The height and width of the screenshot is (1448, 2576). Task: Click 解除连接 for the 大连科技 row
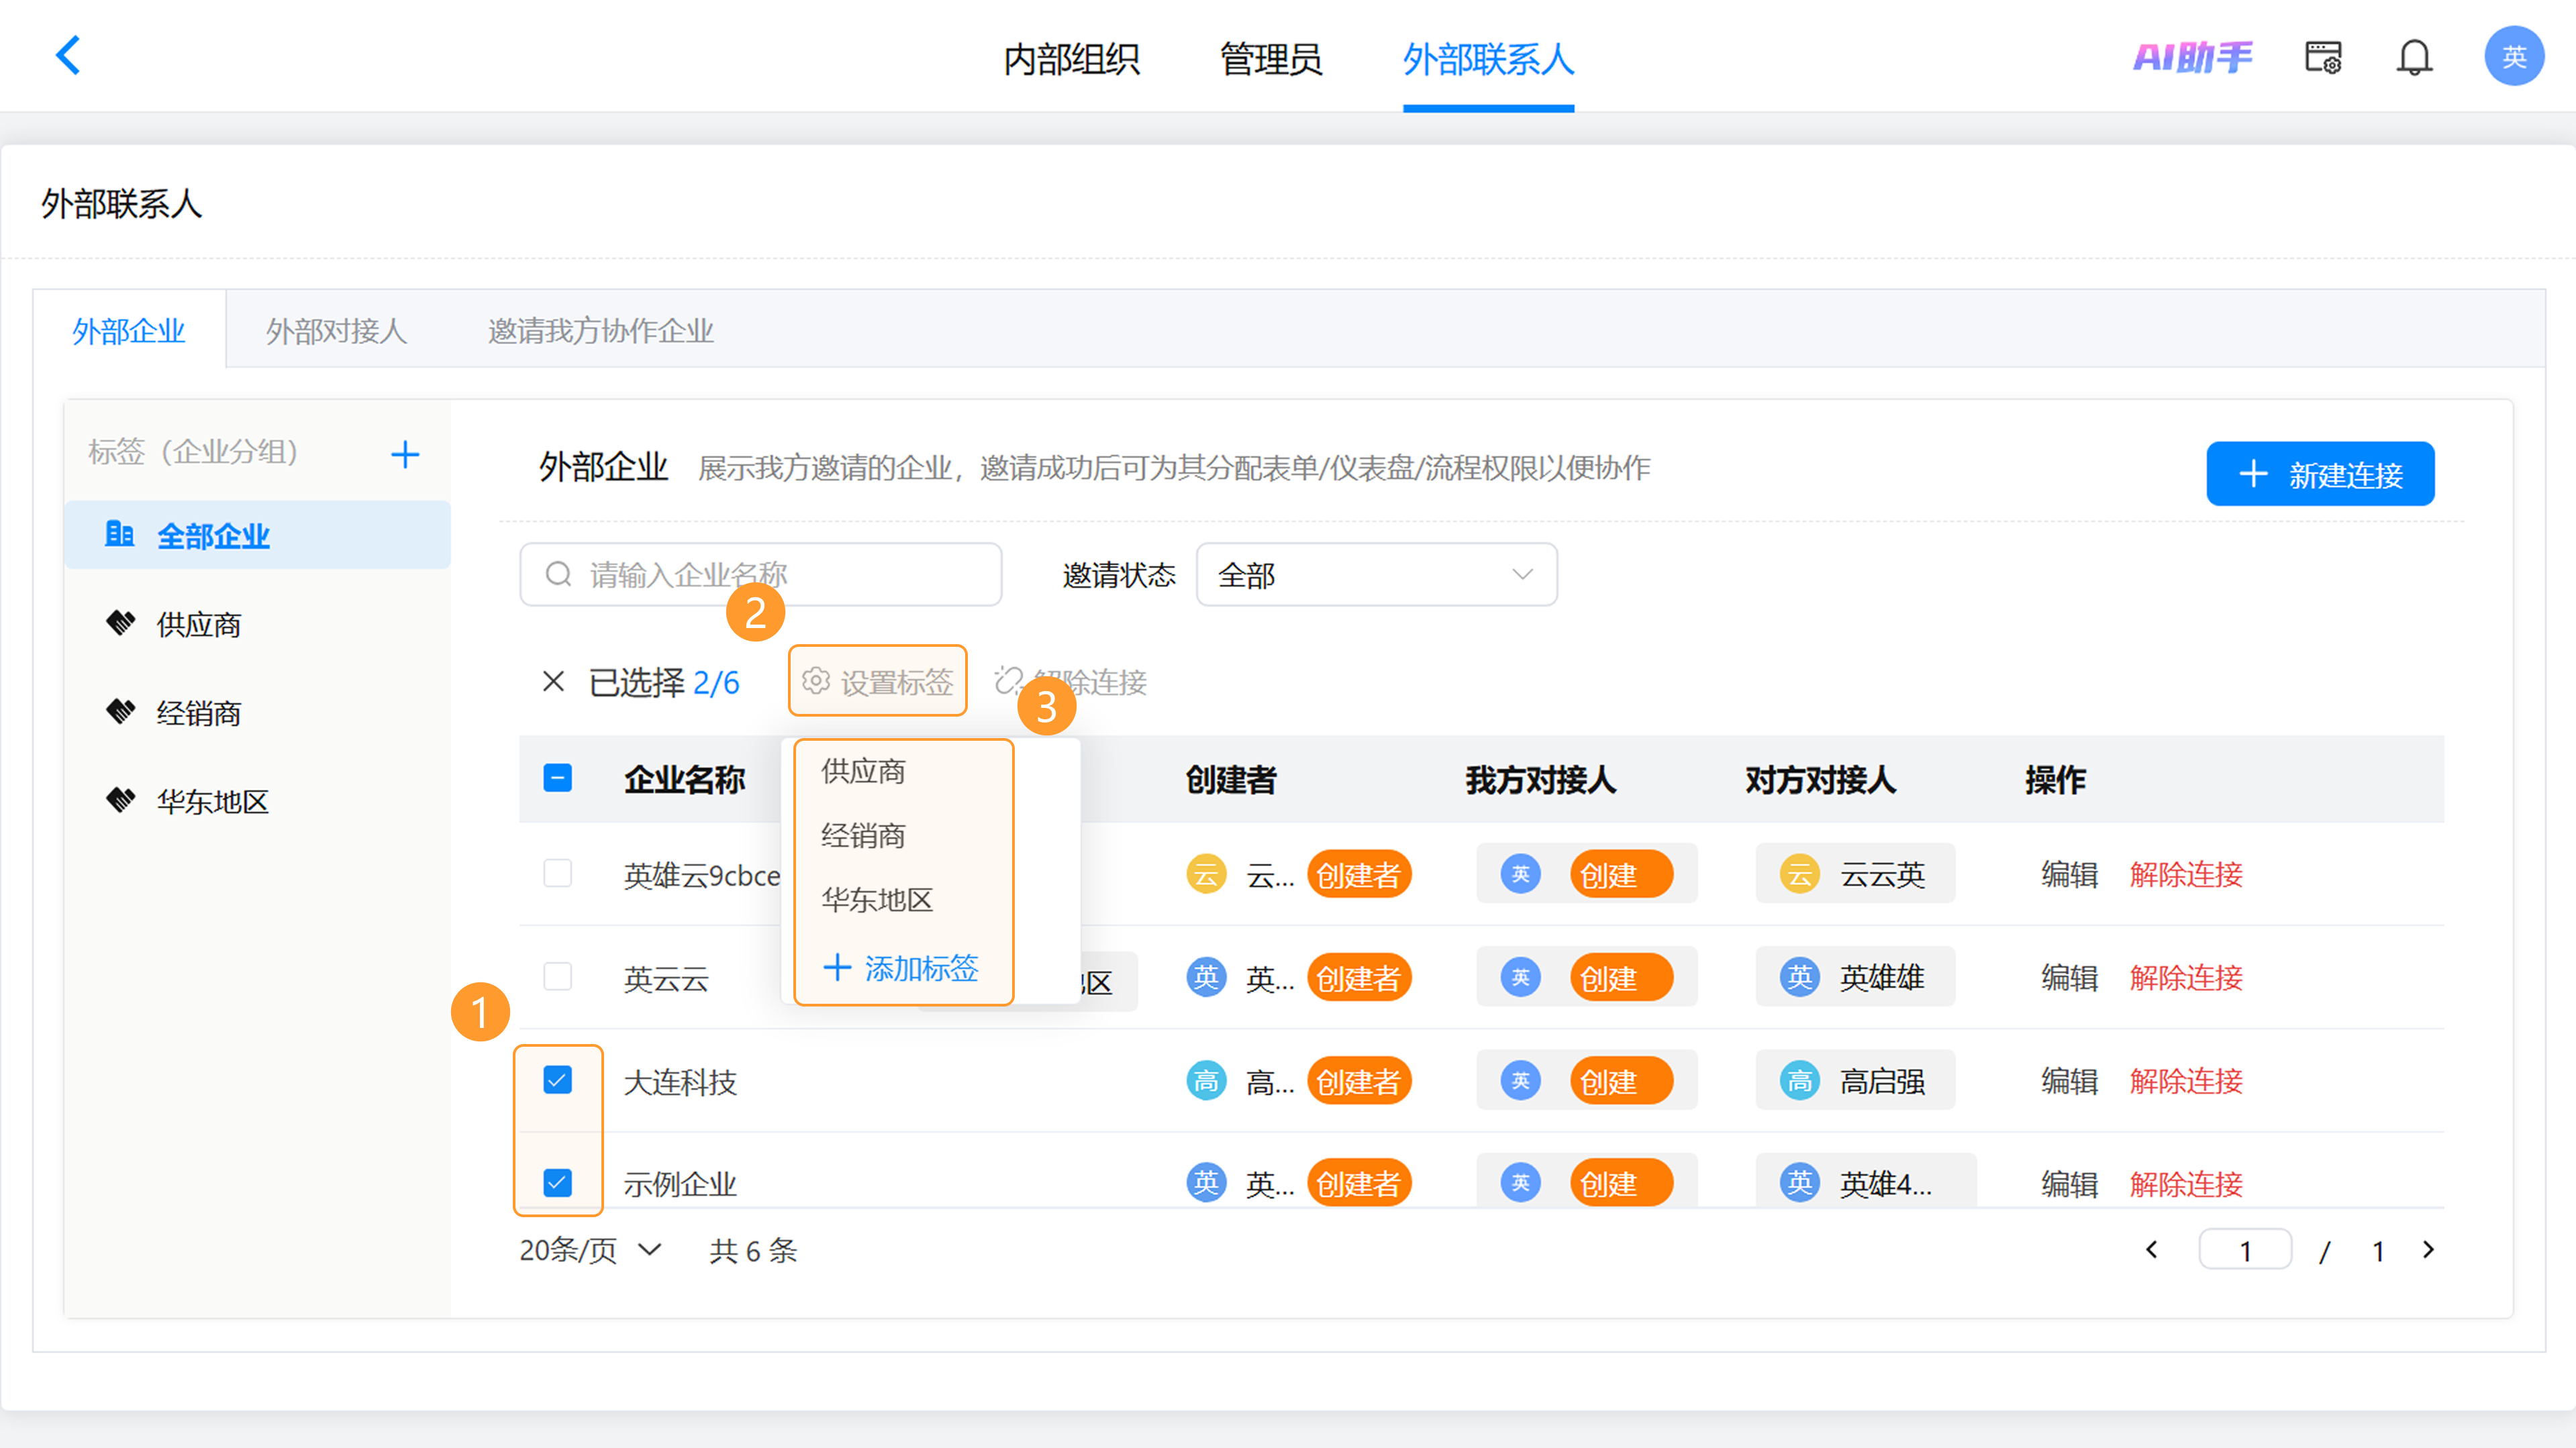point(2186,1081)
